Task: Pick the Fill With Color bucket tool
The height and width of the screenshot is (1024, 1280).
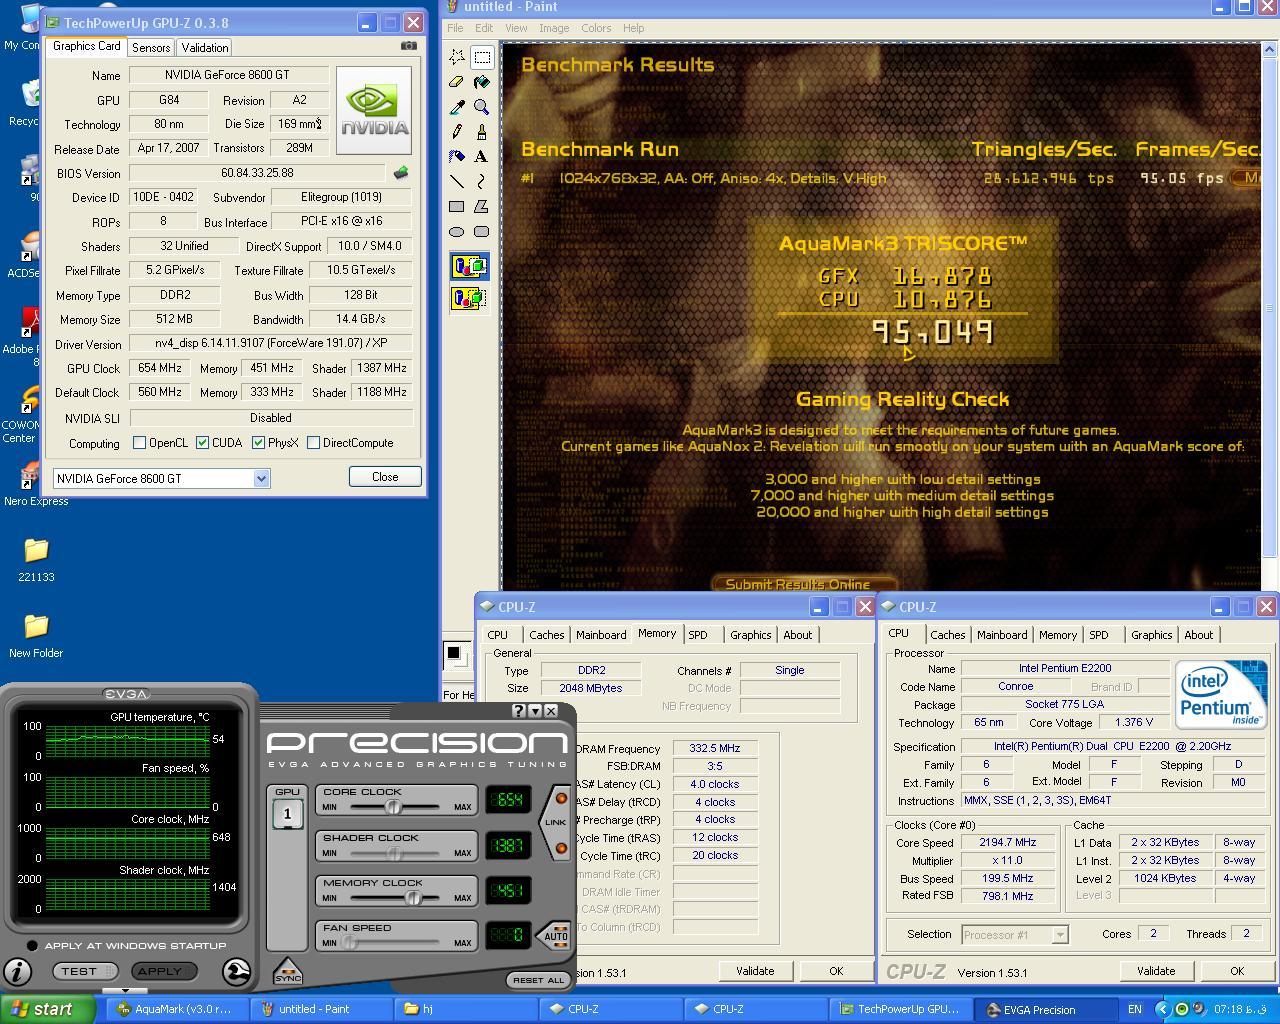Action: coord(482,82)
